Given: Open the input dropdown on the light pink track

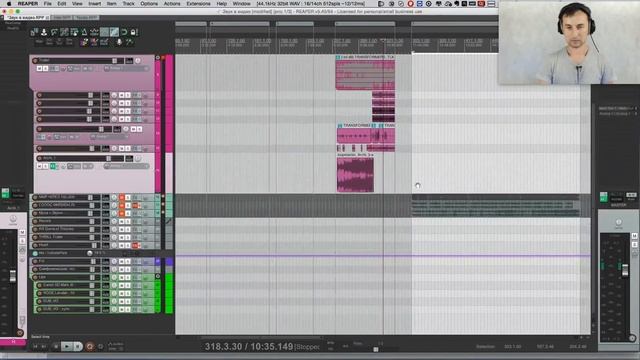Looking at the screenshot, I should [126, 166].
